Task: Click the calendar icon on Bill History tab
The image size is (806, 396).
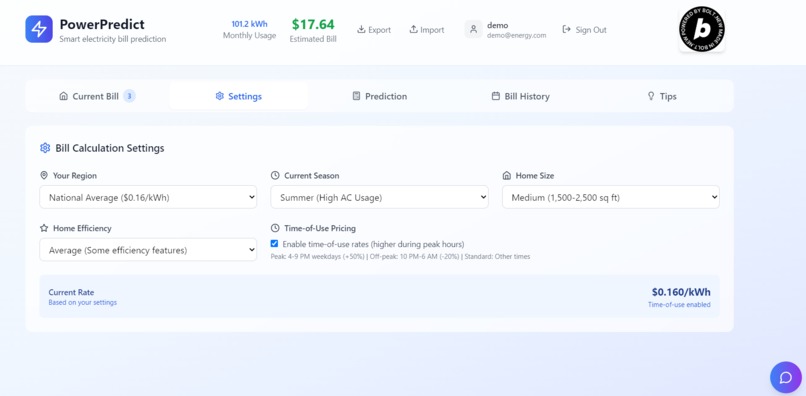Action: tap(496, 96)
